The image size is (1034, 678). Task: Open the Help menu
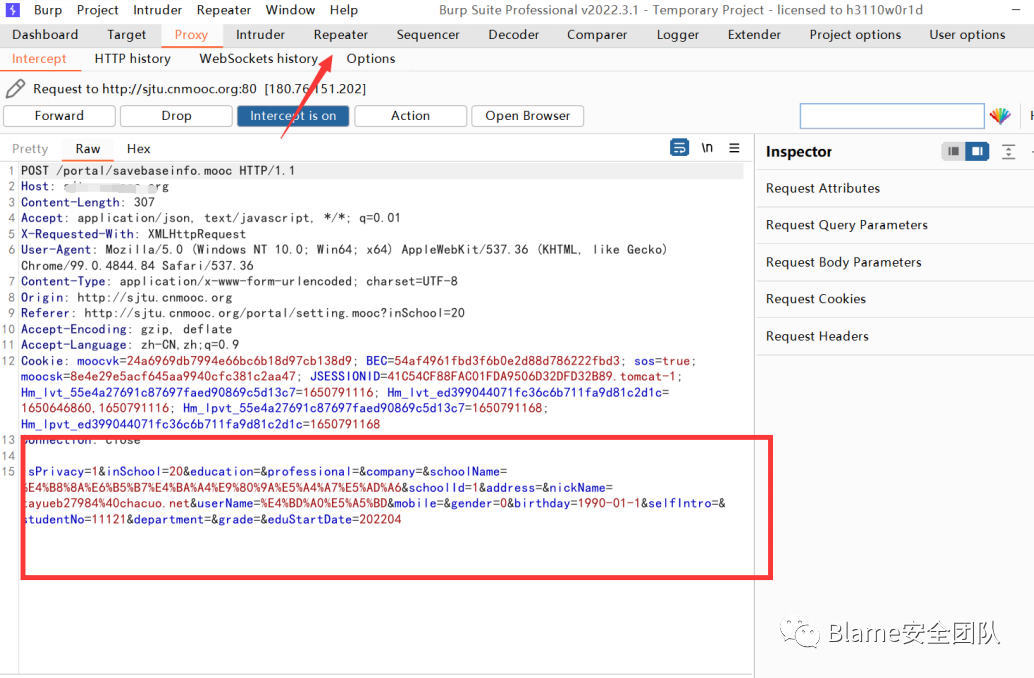point(344,10)
